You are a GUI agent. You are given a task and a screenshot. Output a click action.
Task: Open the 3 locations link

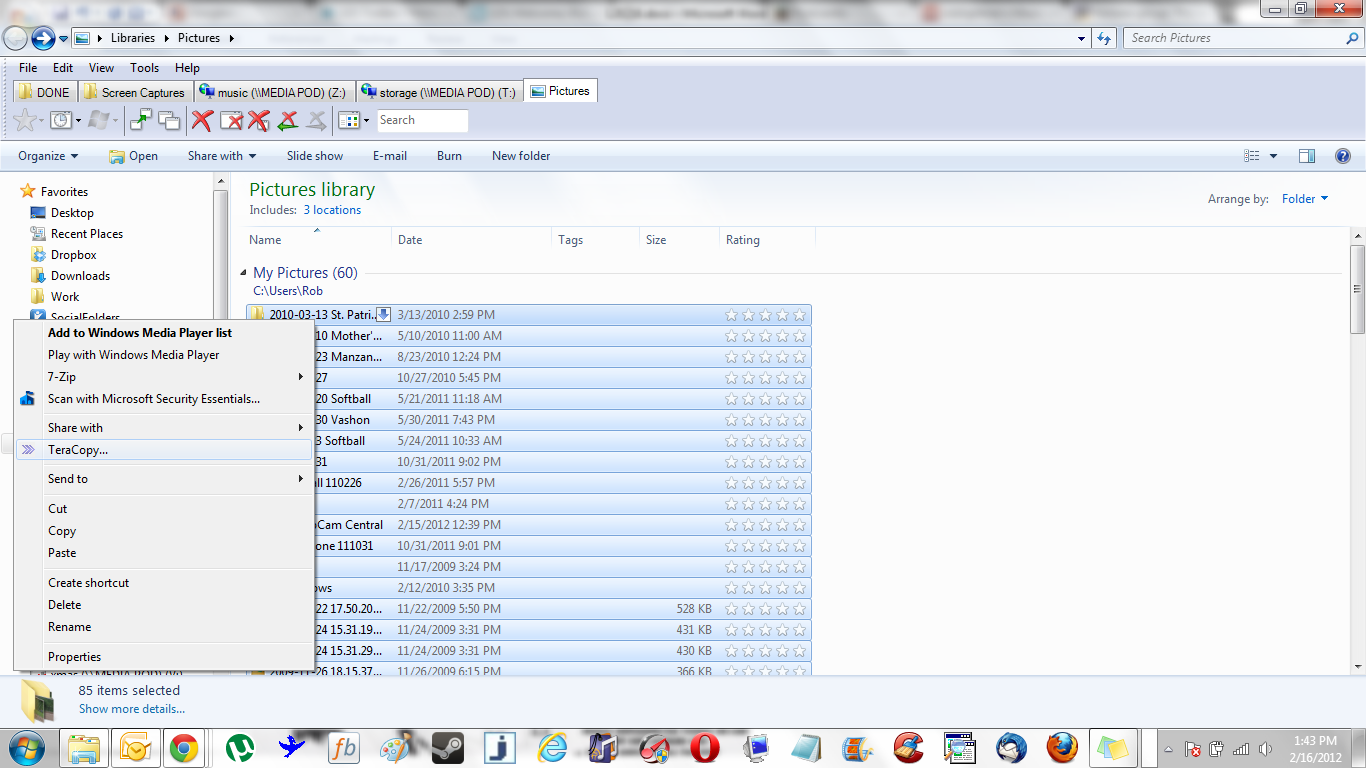click(332, 210)
